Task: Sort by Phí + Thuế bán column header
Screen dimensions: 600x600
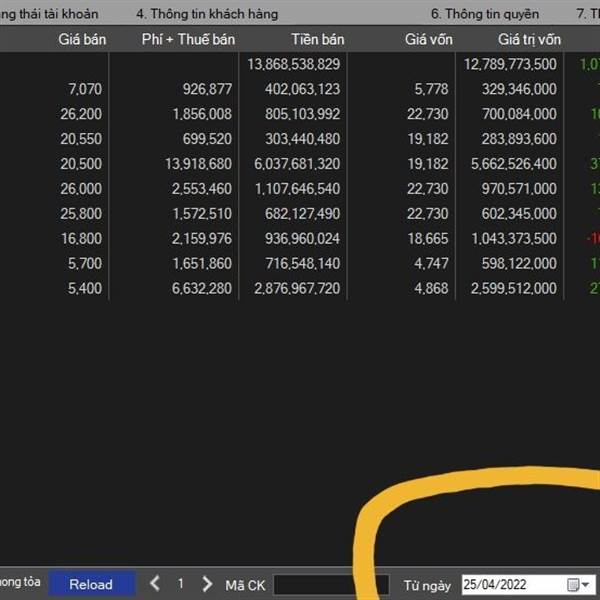Action: point(188,39)
